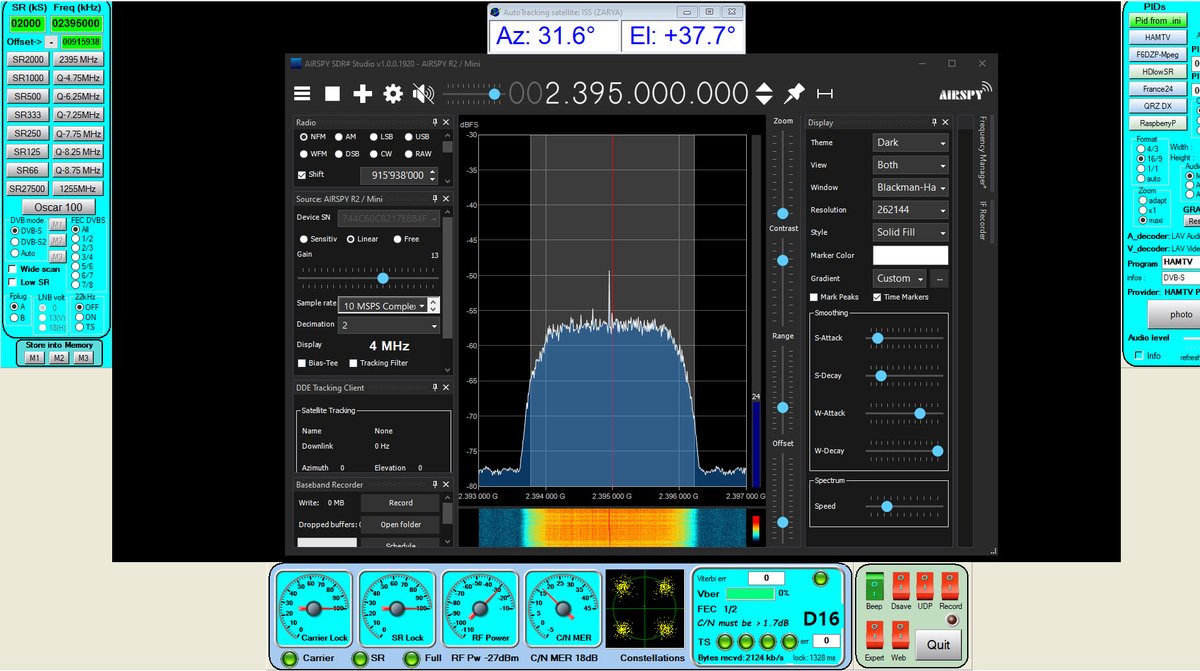Stop the radio with the square stop icon

(x=332, y=93)
